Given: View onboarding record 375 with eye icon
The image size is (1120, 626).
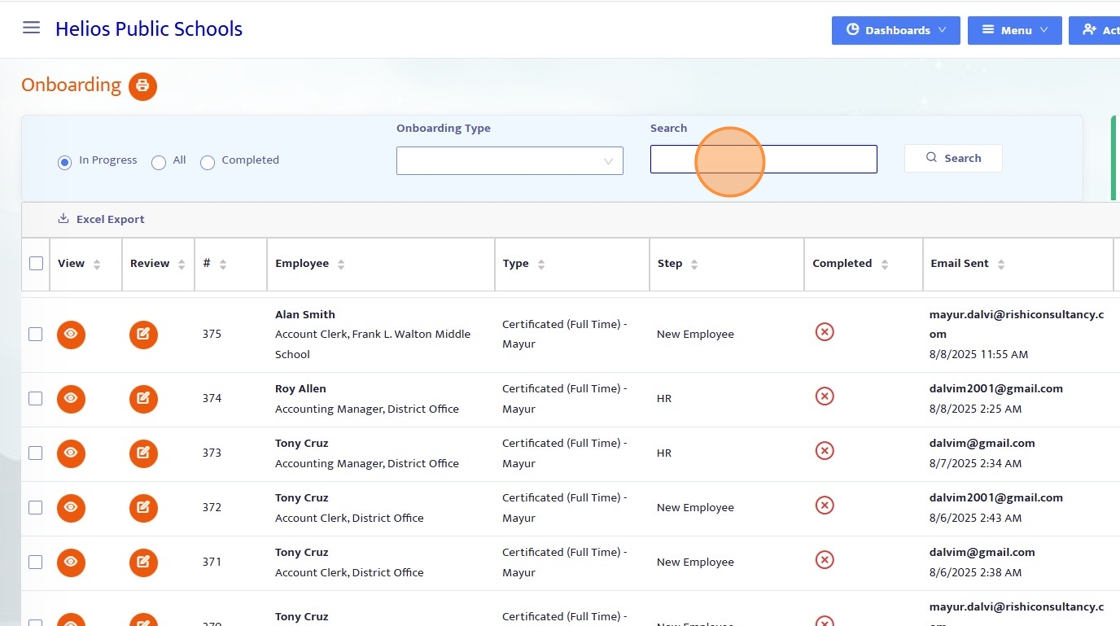Looking at the screenshot, I should (71, 334).
